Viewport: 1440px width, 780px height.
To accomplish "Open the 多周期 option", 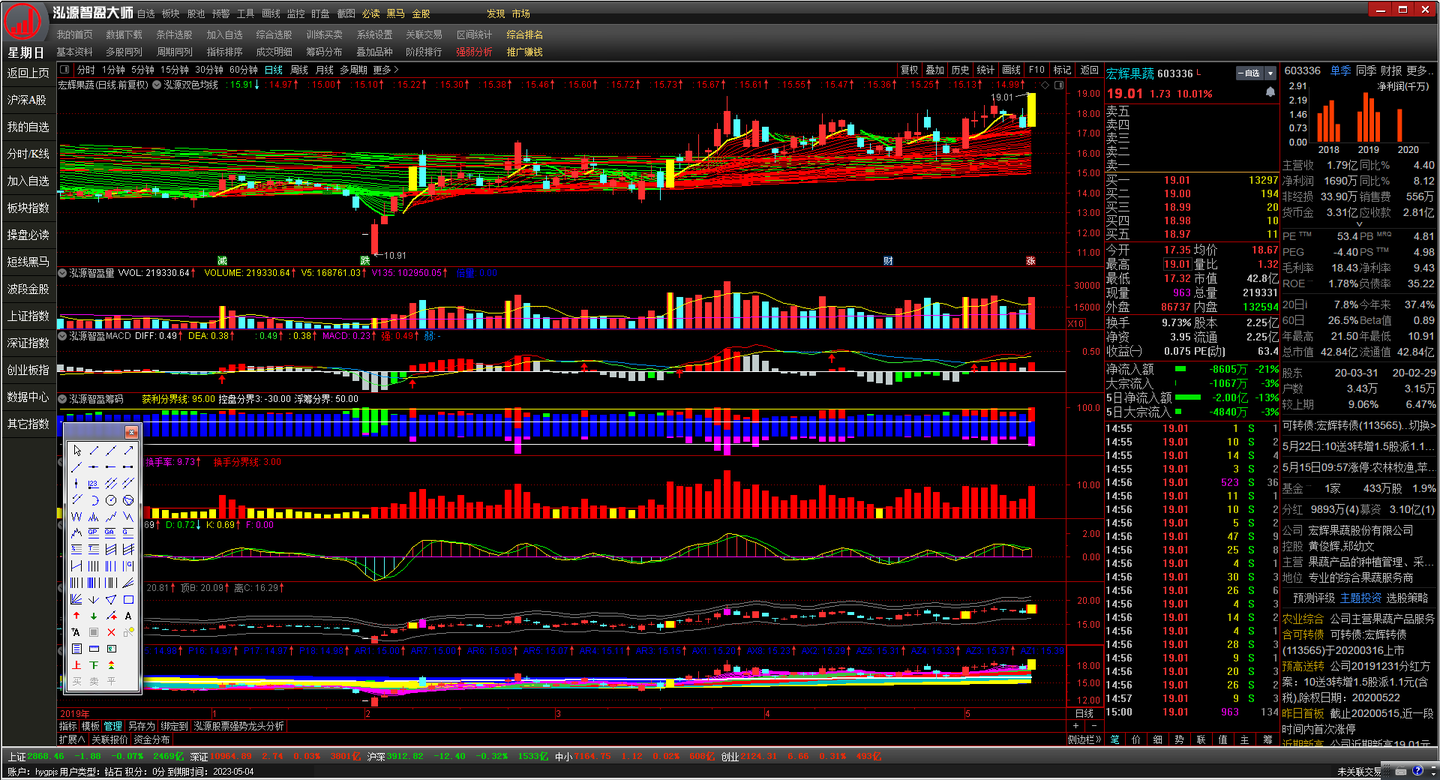I will tap(353, 70).
